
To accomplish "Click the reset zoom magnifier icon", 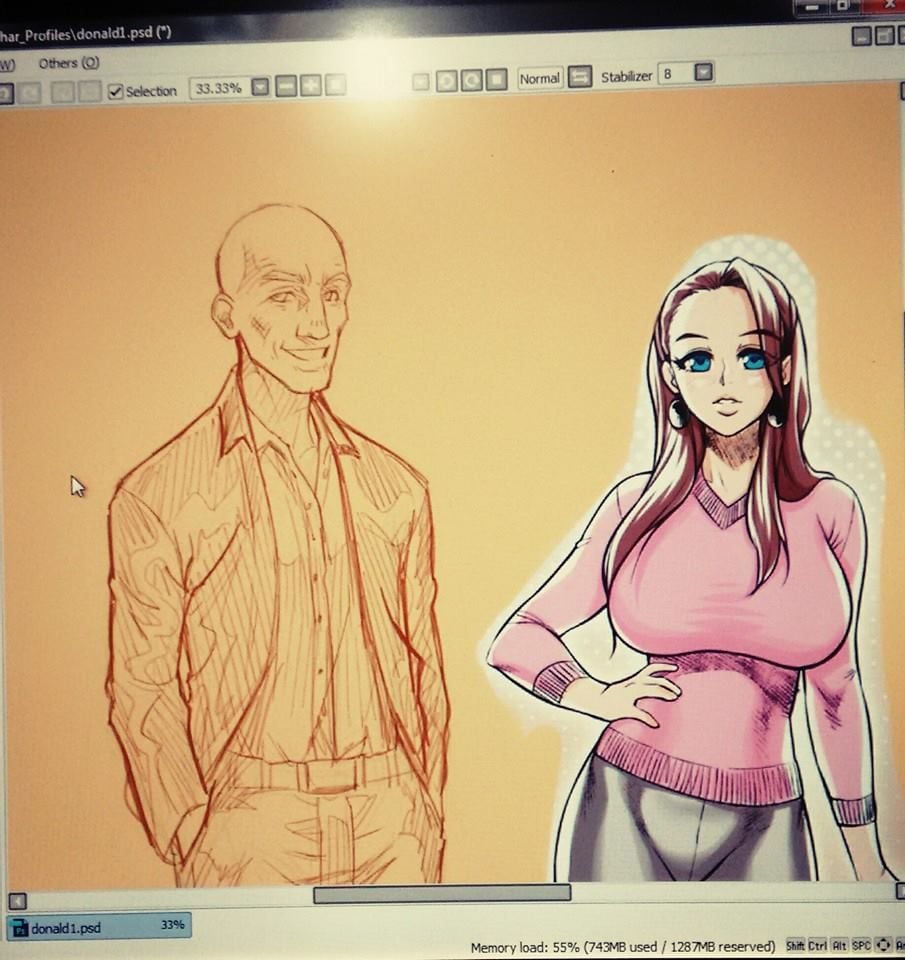I will pyautogui.click(x=332, y=88).
